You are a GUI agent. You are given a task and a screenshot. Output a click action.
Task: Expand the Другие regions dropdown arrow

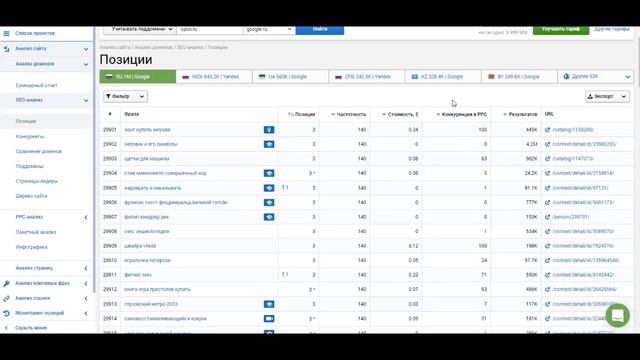coord(628,77)
